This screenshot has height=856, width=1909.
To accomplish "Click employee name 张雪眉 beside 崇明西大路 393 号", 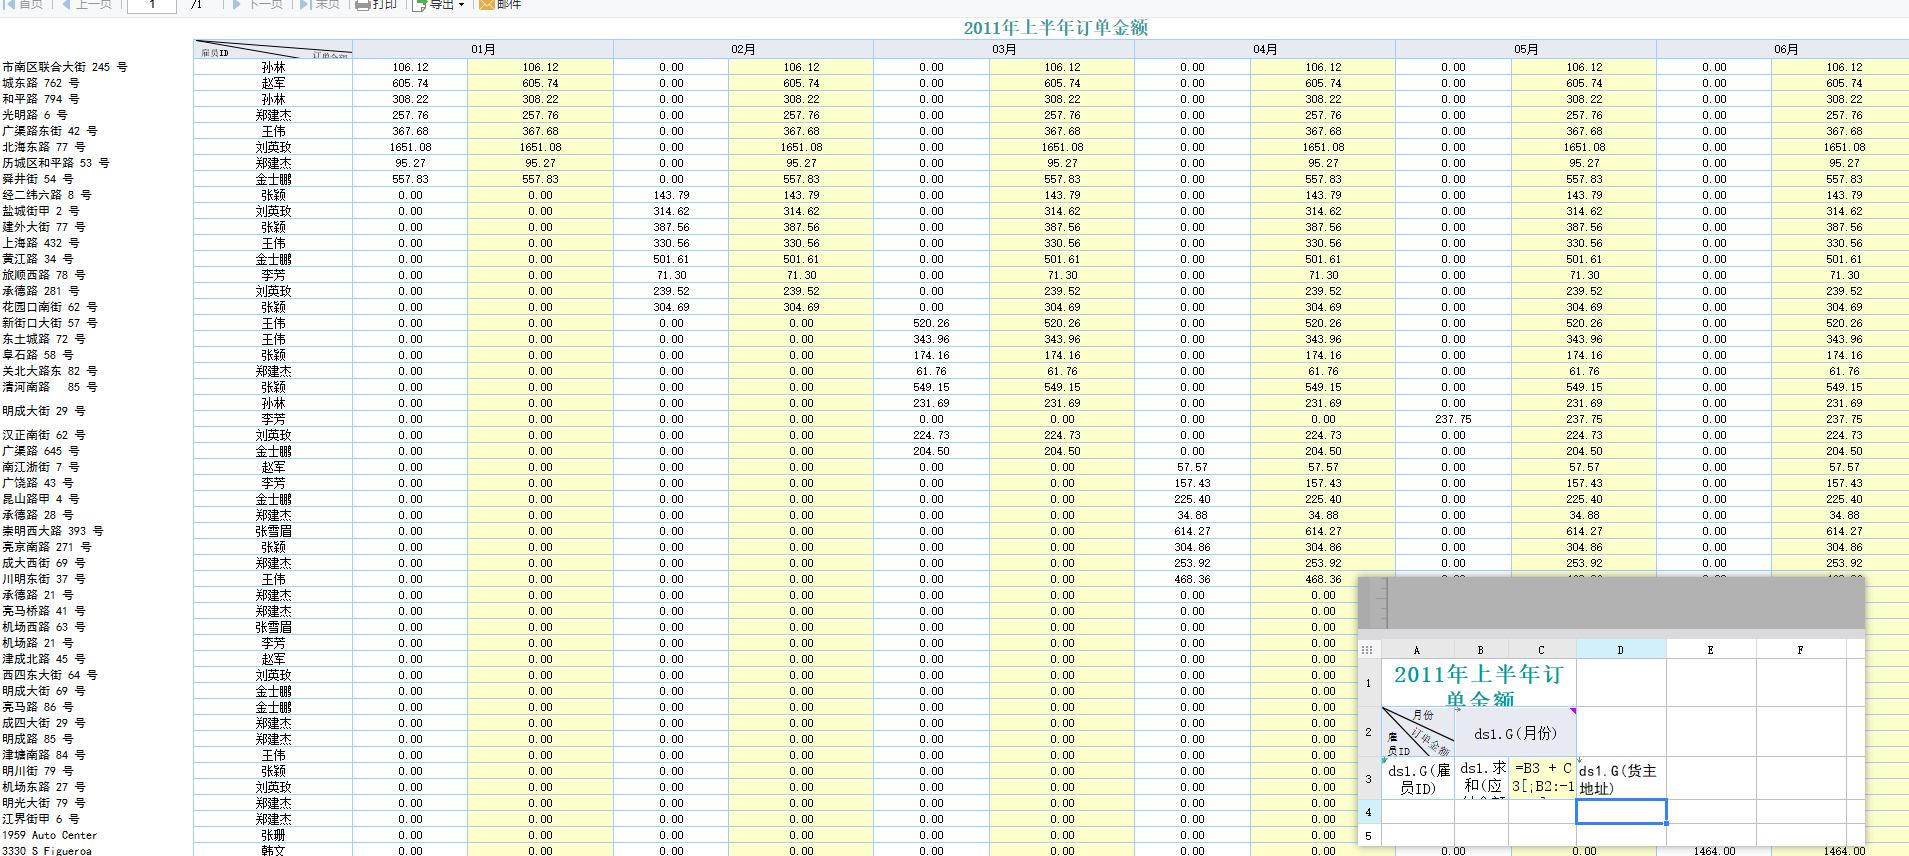I will tap(273, 531).
